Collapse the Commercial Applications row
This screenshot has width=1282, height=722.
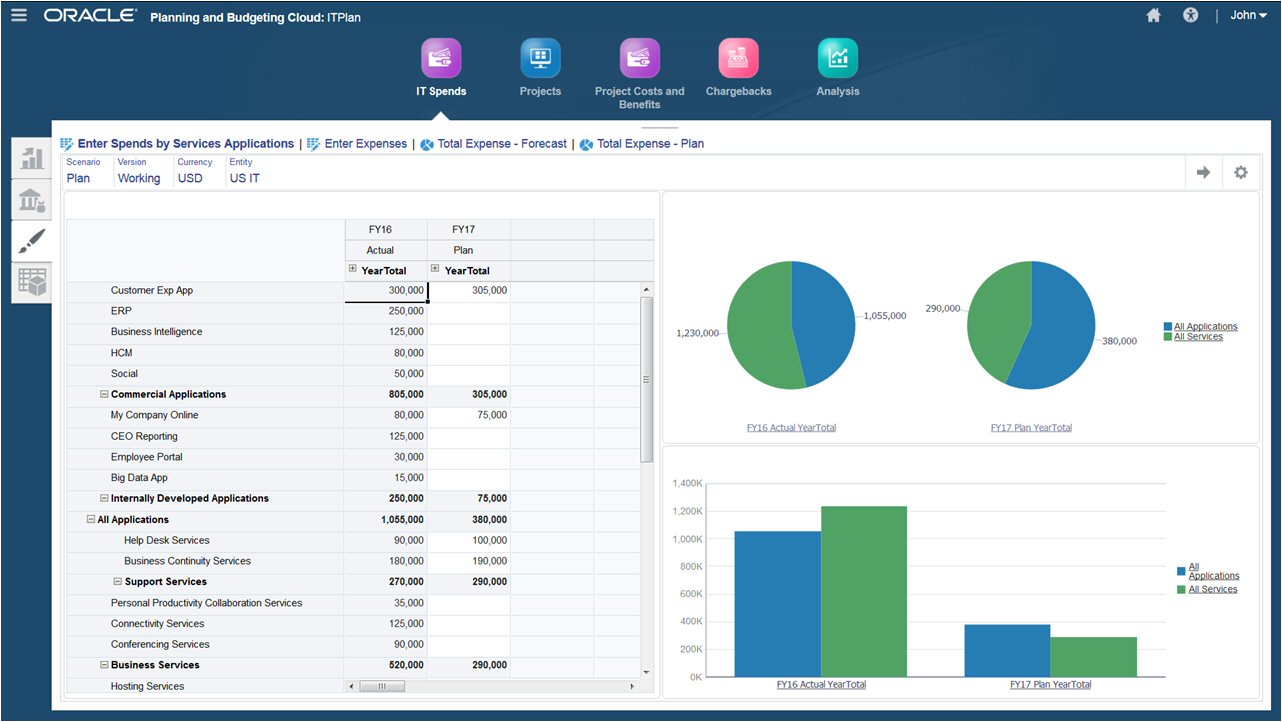click(x=104, y=395)
